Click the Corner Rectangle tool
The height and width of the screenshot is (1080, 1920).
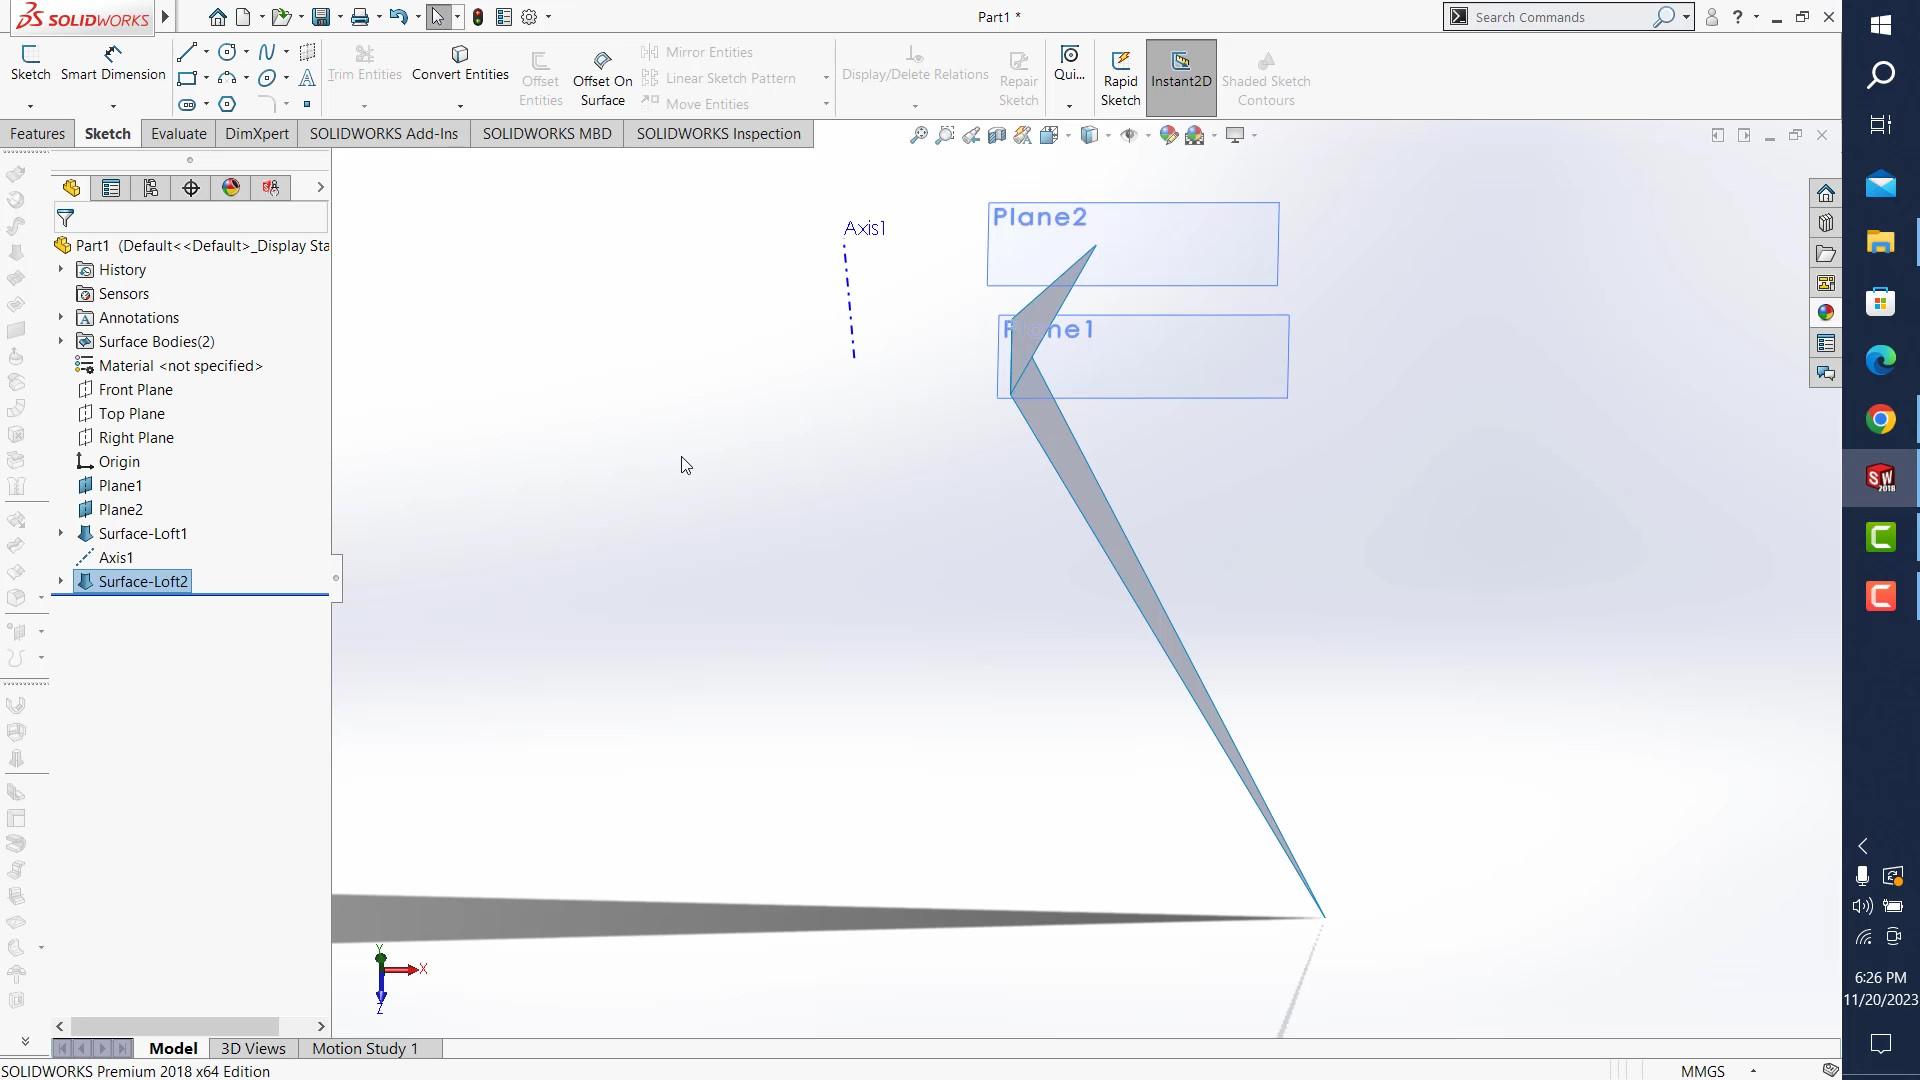186,78
